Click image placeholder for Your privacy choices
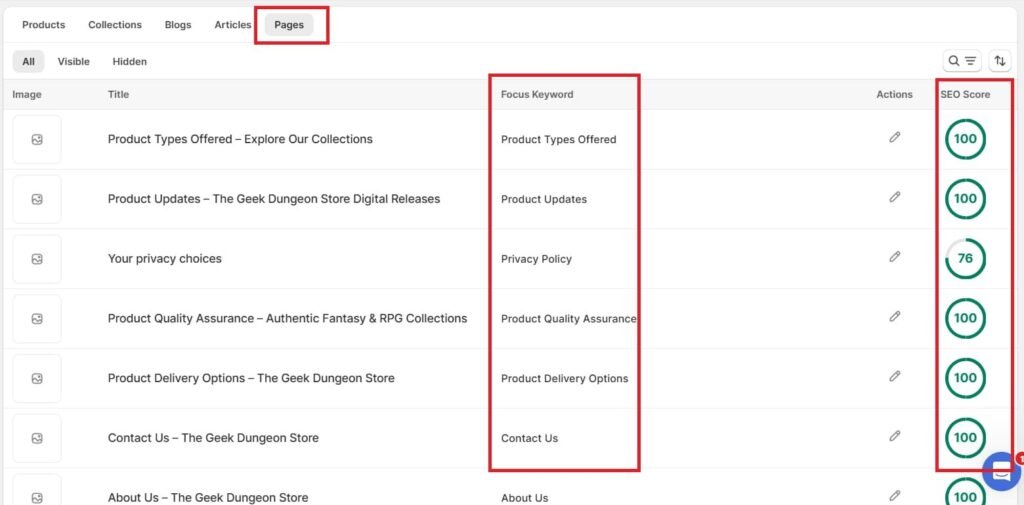The width and height of the screenshot is (1024, 505). [37, 259]
